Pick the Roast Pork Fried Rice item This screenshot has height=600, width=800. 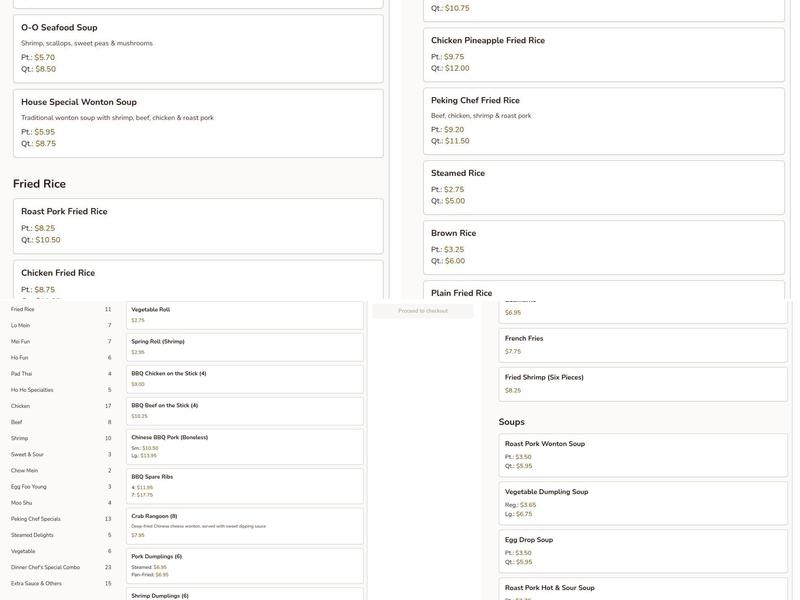click(198, 226)
